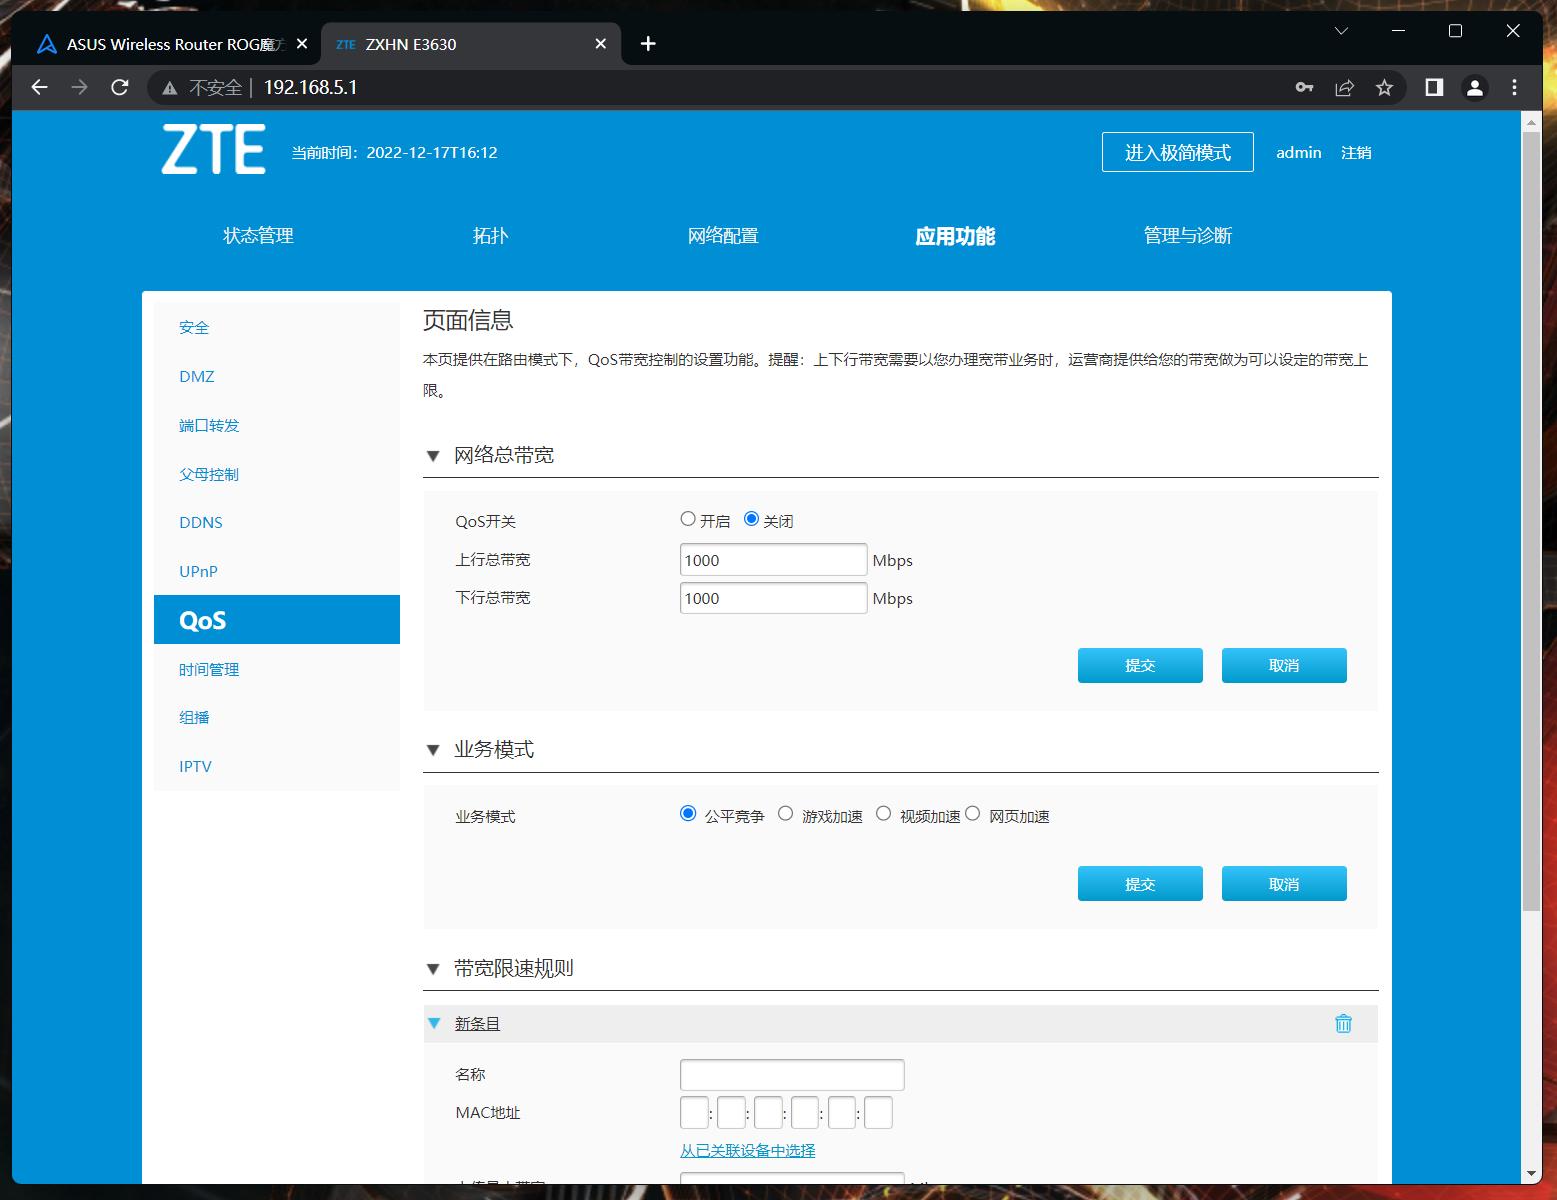Switch to the 状态管理 tab
The image size is (1557, 1200).
(257, 236)
